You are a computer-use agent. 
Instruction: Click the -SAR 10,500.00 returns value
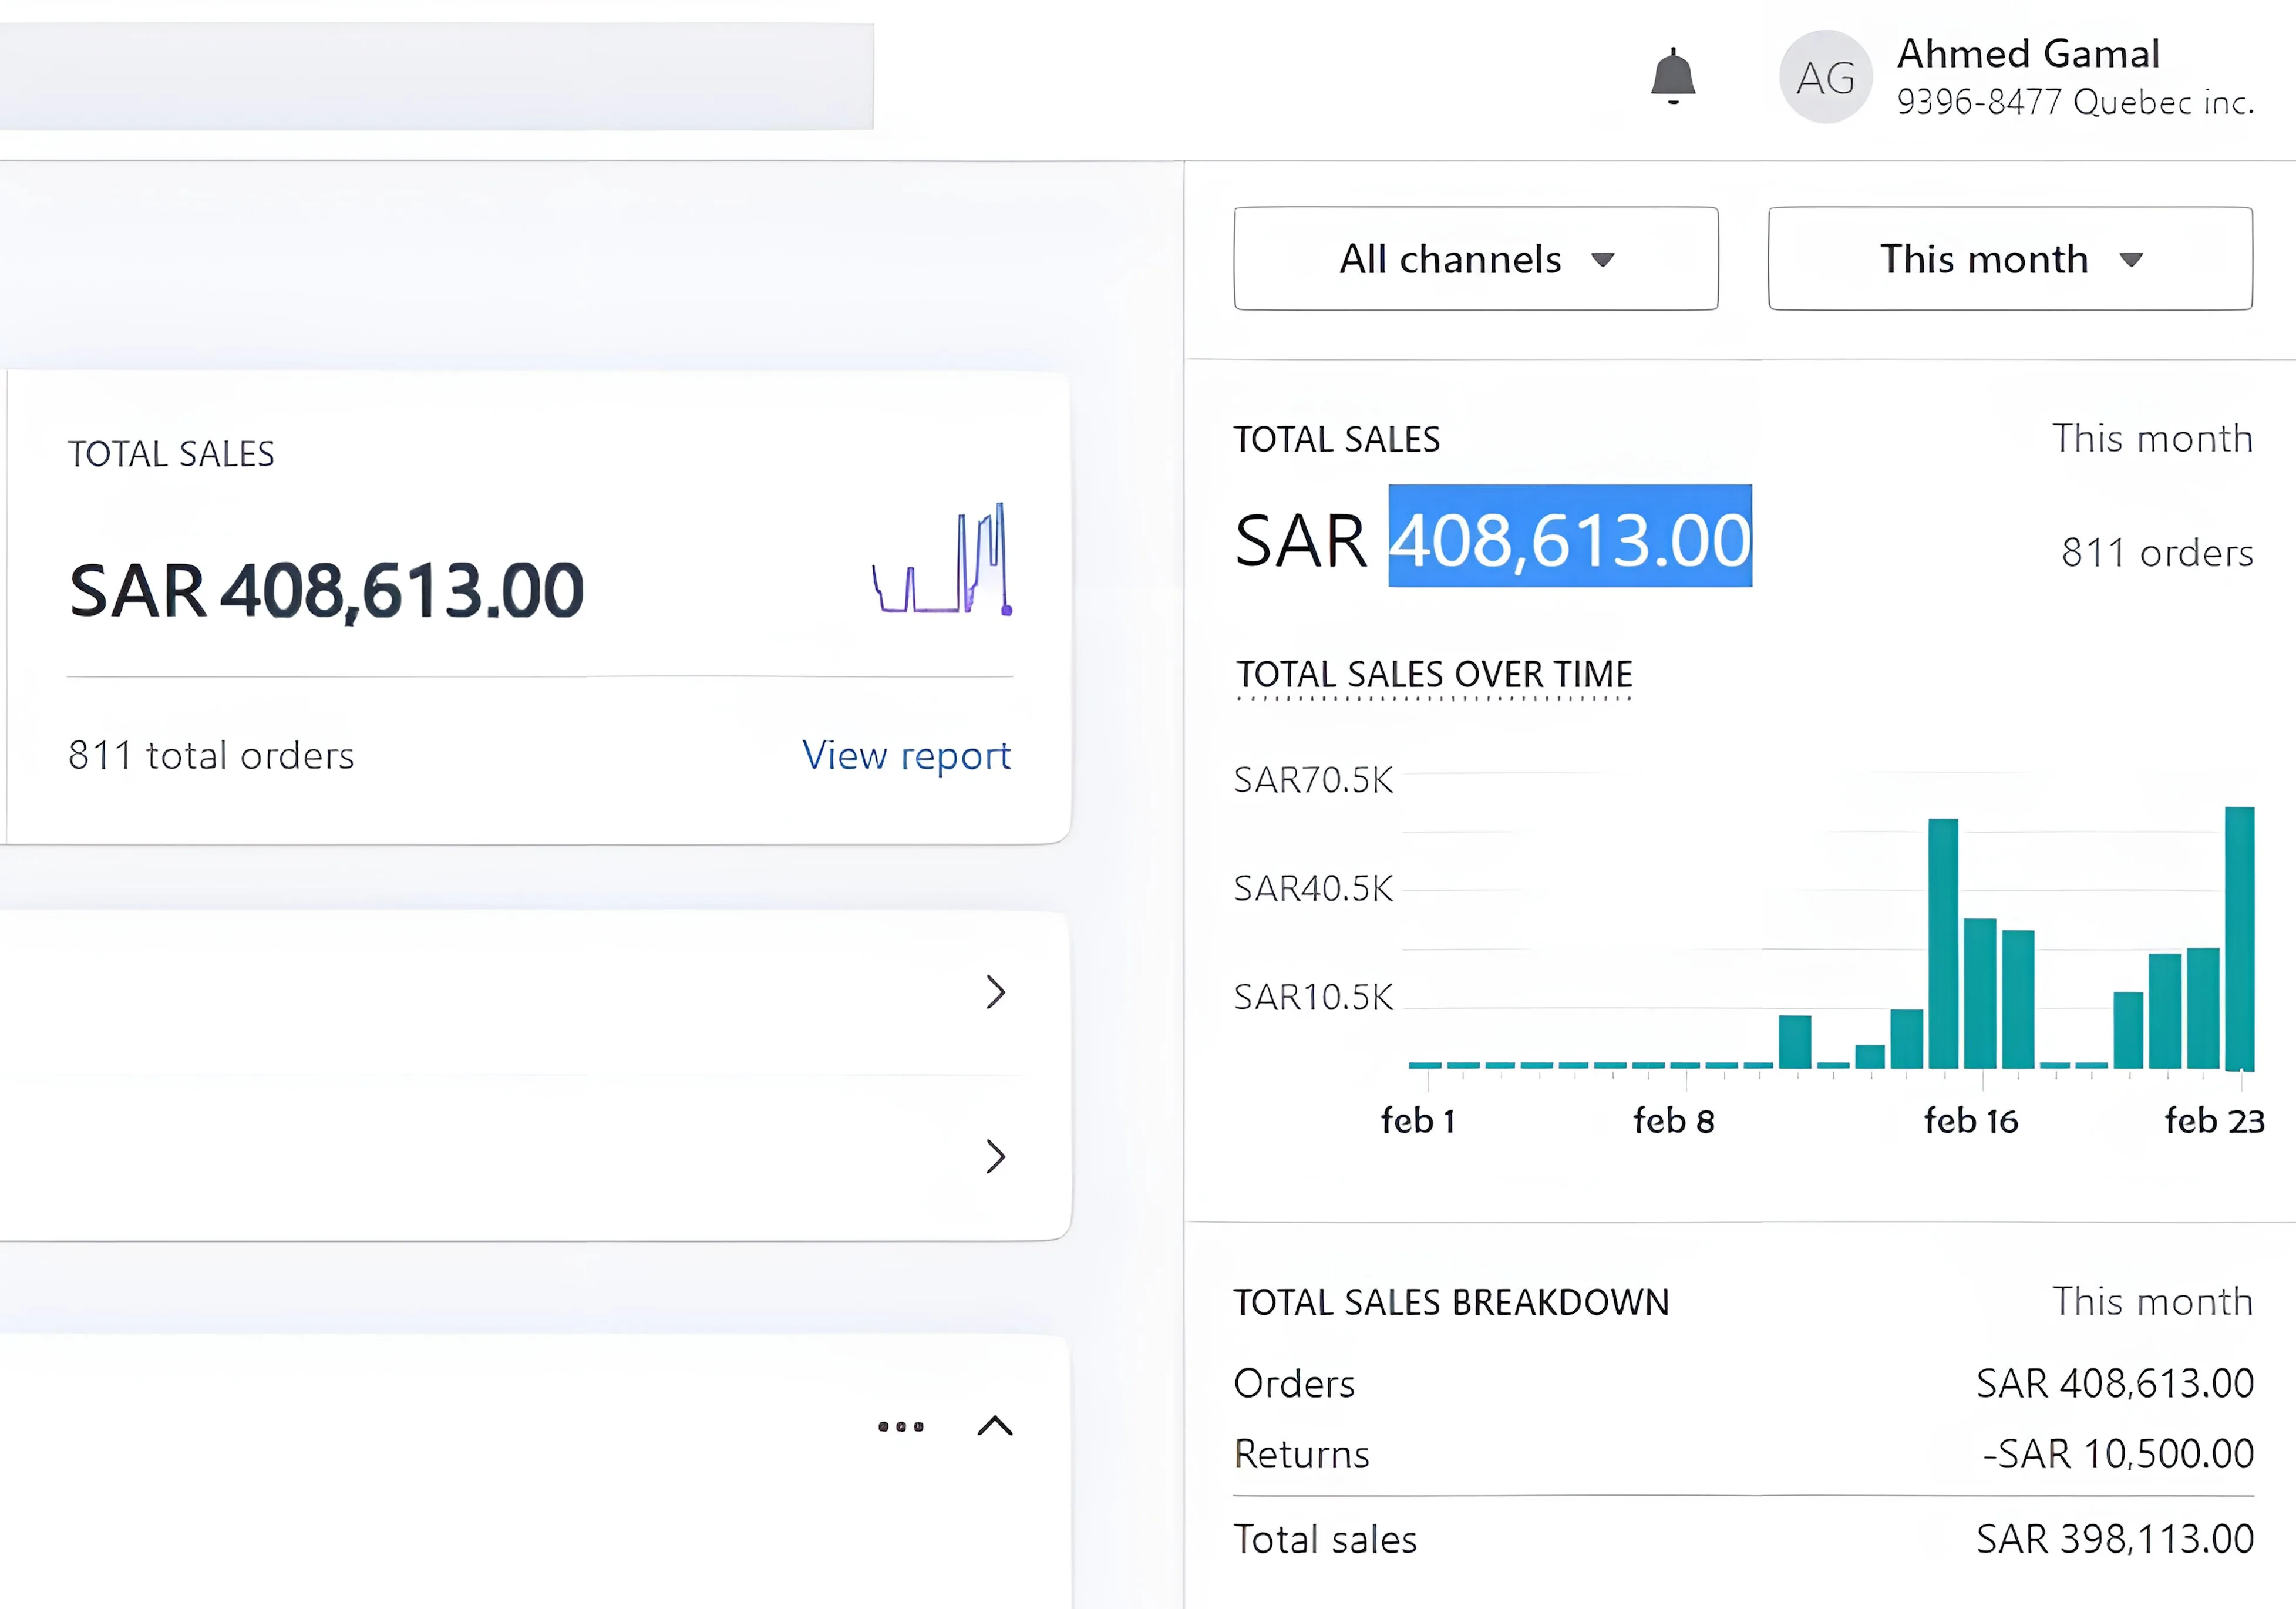[x=2118, y=1454]
